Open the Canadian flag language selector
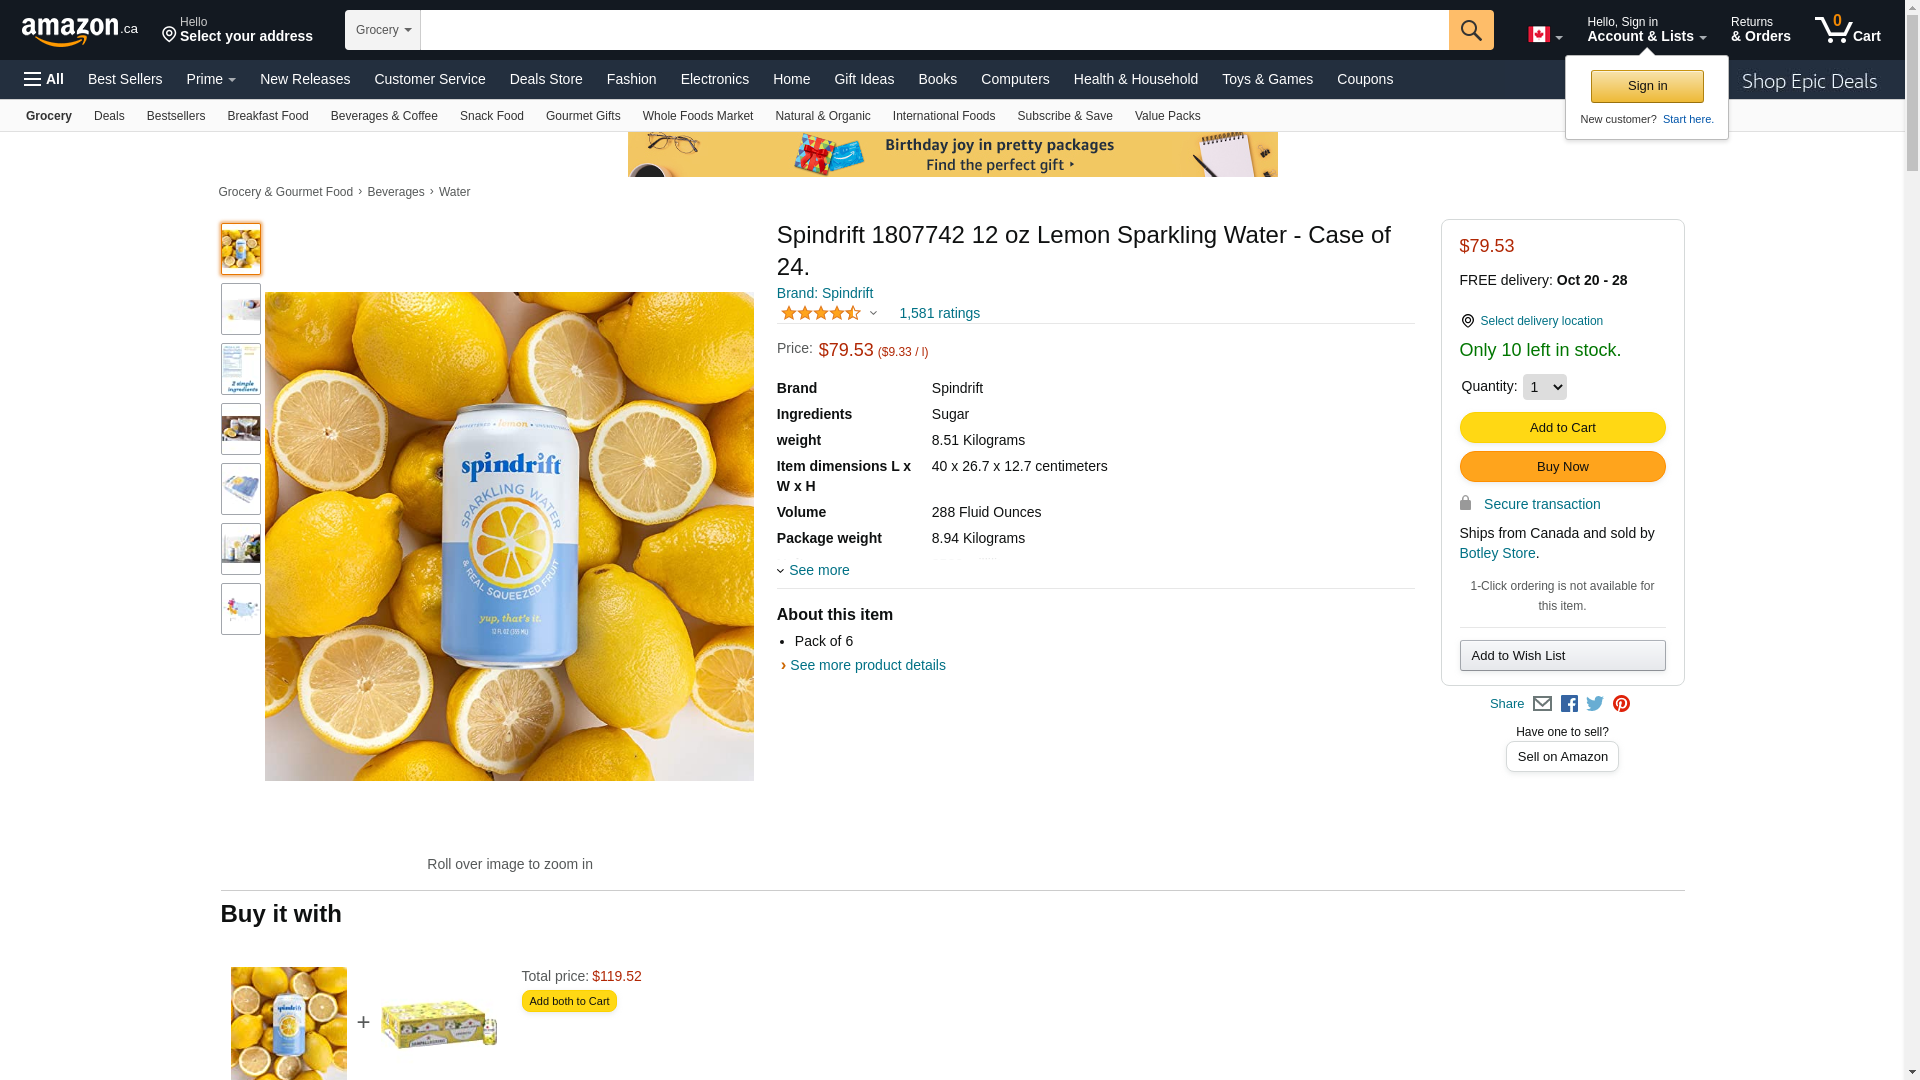1920x1080 pixels. coord(1544,35)
